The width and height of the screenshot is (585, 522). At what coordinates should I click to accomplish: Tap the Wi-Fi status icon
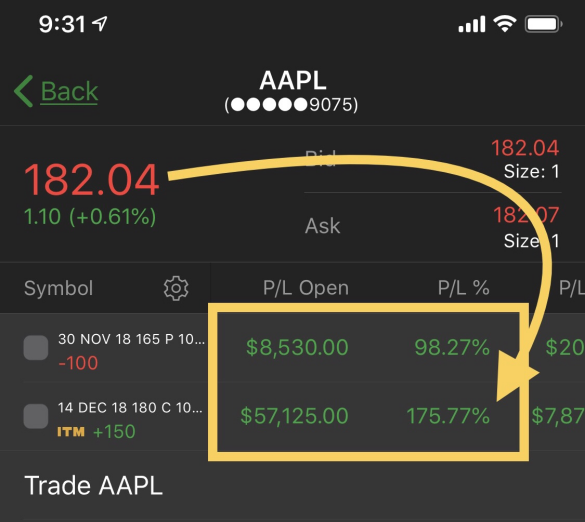[x=504, y=24]
